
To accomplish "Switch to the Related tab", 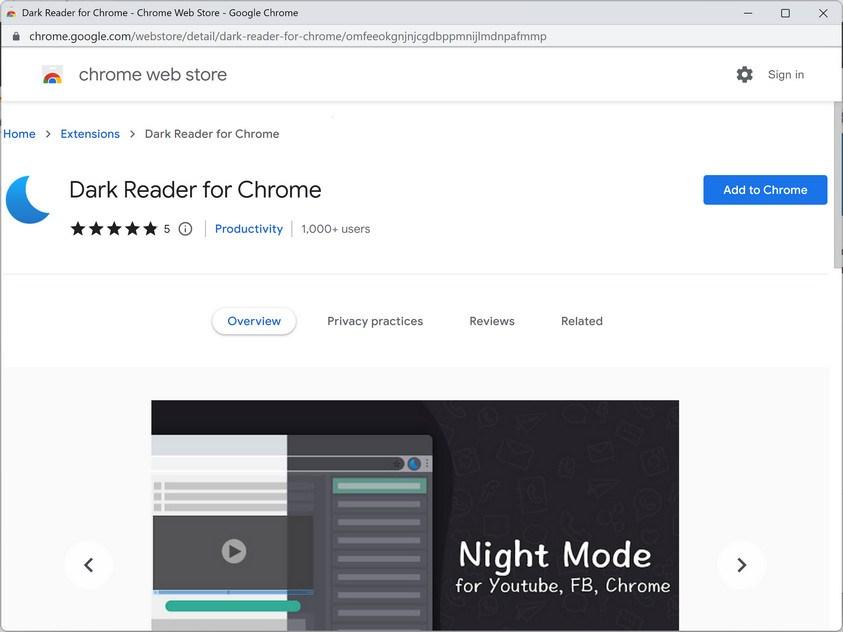I will pyautogui.click(x=582, y=321).
